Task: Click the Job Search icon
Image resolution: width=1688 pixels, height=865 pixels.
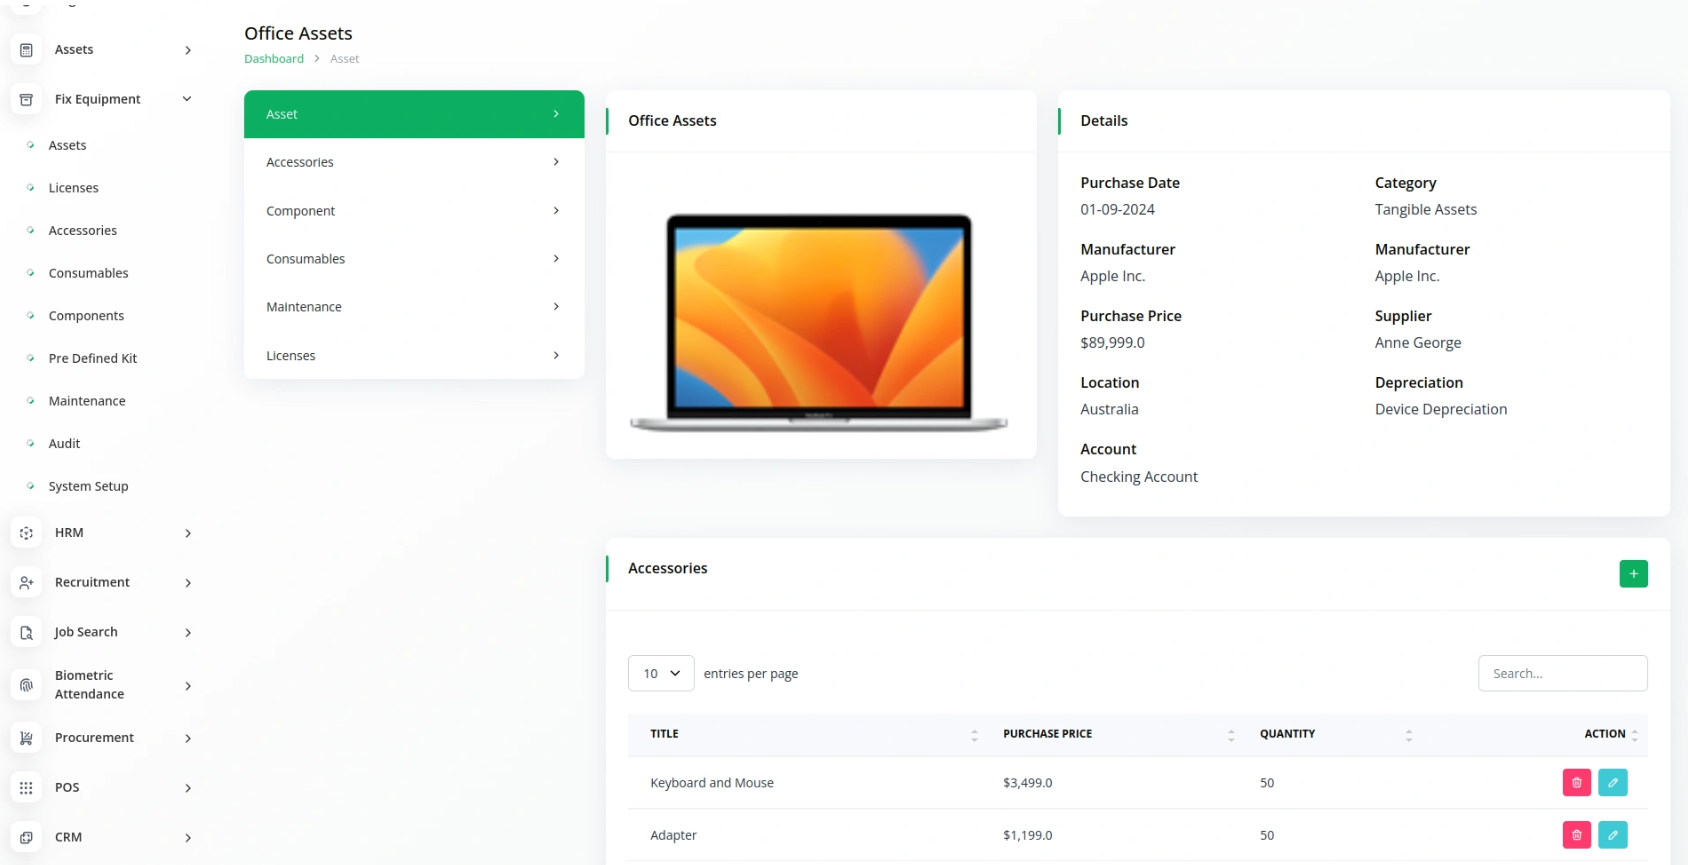Action: (x=26, y=632)
